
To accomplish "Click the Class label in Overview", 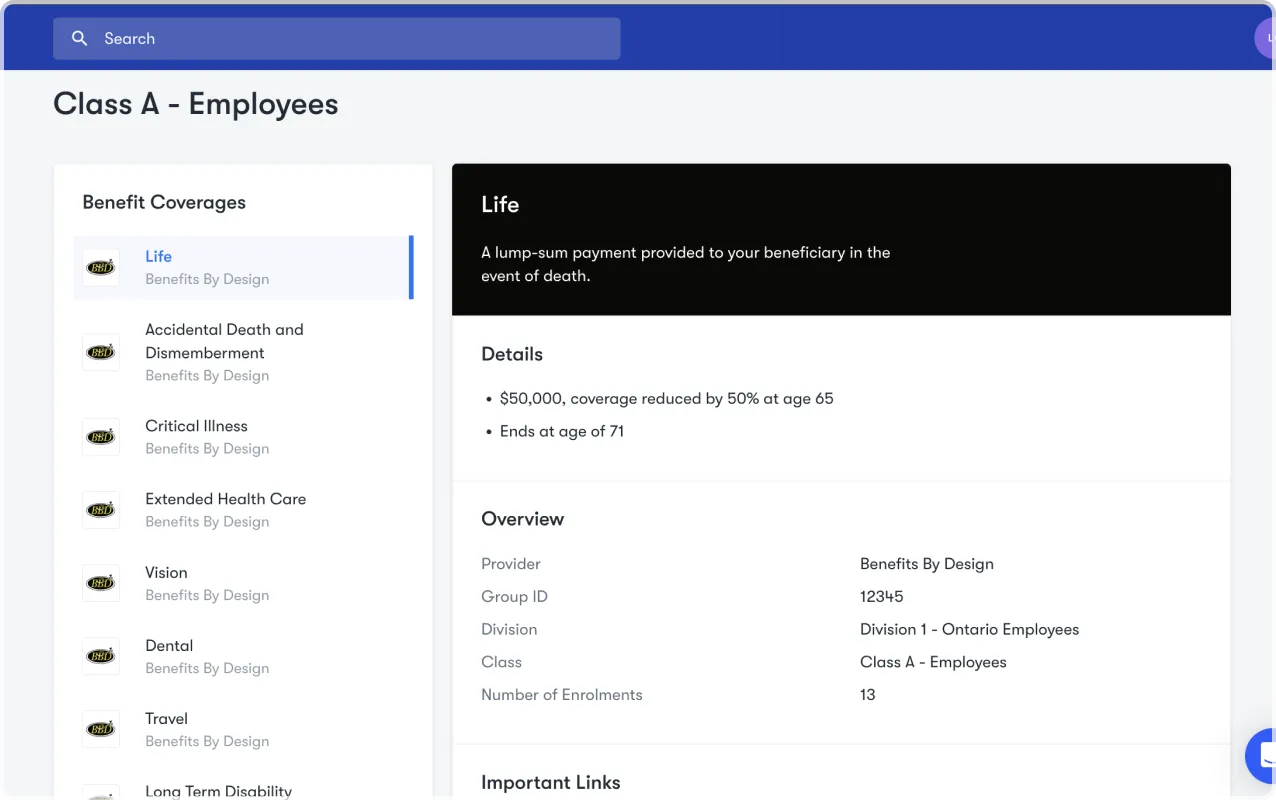I will (502, 662).
